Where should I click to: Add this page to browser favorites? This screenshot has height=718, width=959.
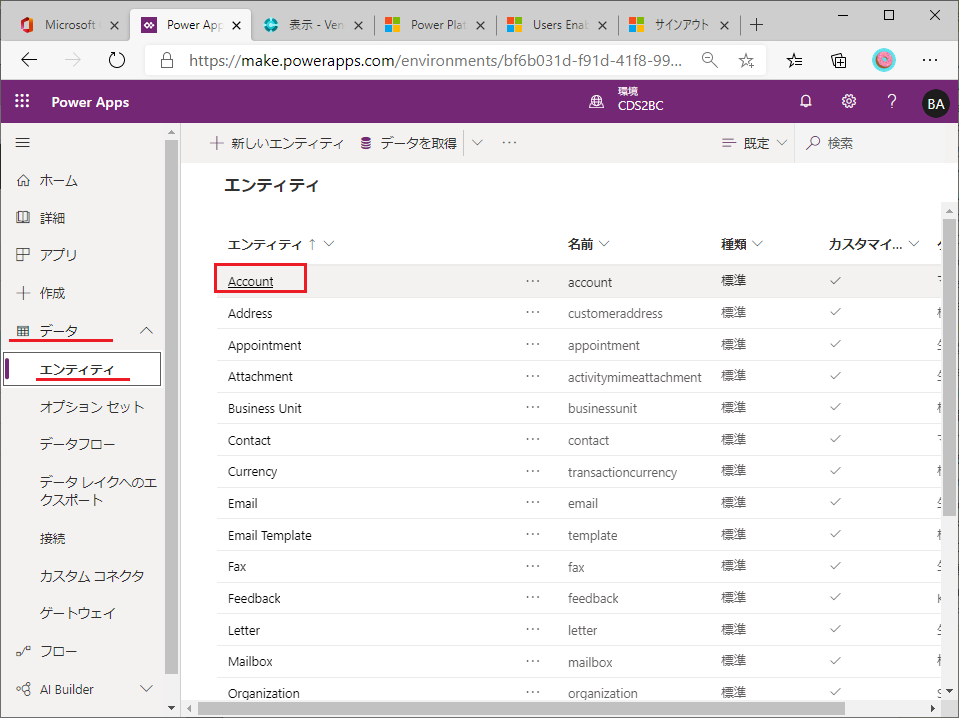[x=746, y=60]
